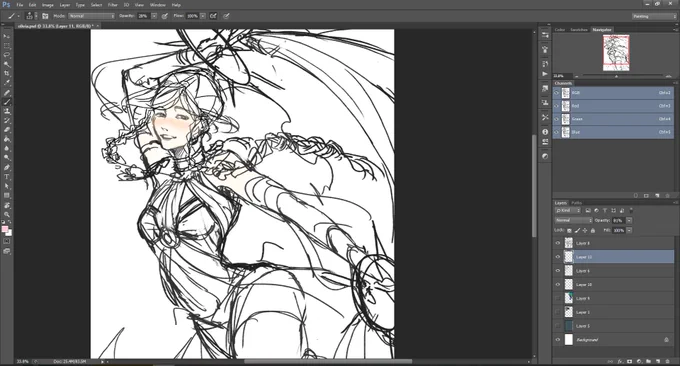The image size is (680, 366).
Task: Select the Lasso tool
Action: [x=7, y=55]
